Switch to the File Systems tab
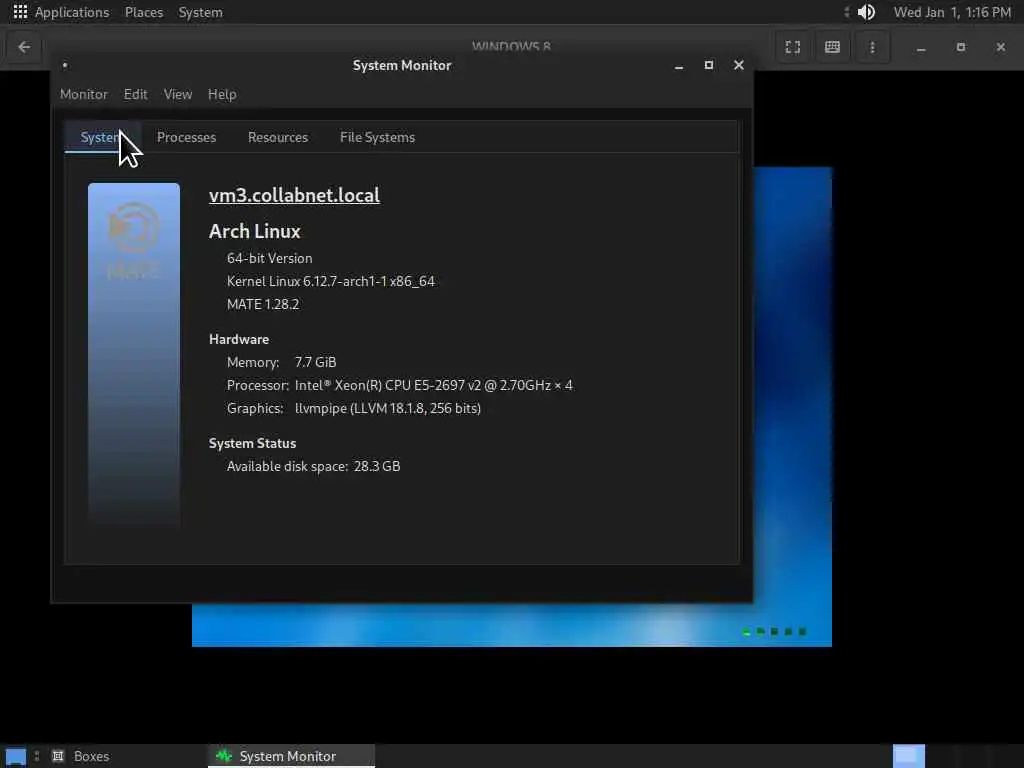The height and width of the screenshot is (768, 1024). click(x=377, y=137)
